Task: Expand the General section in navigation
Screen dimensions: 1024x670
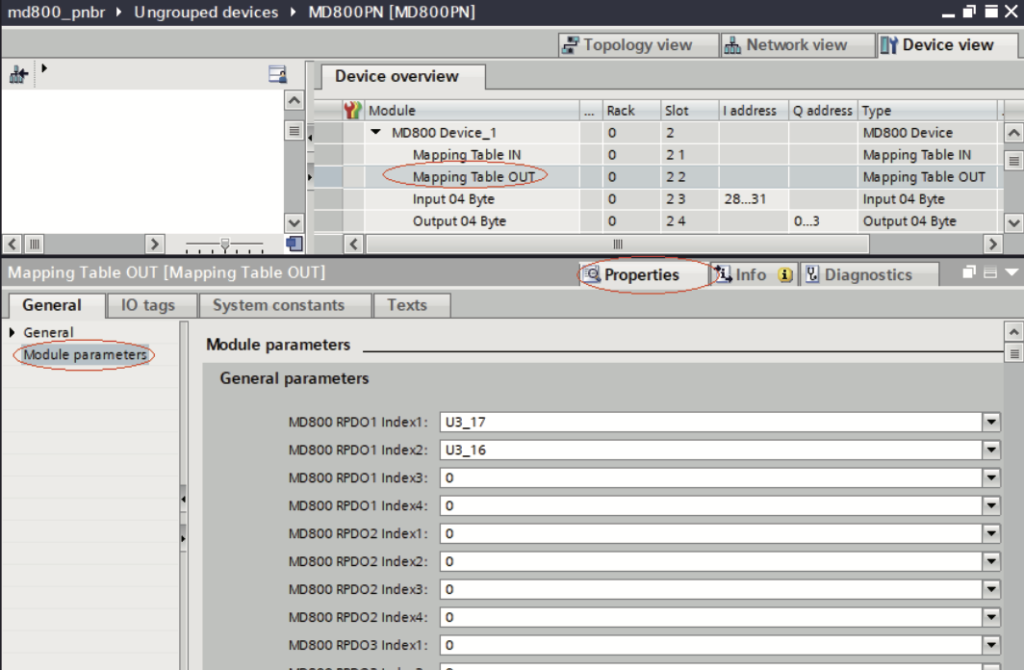Action: (x=12, y=332)
